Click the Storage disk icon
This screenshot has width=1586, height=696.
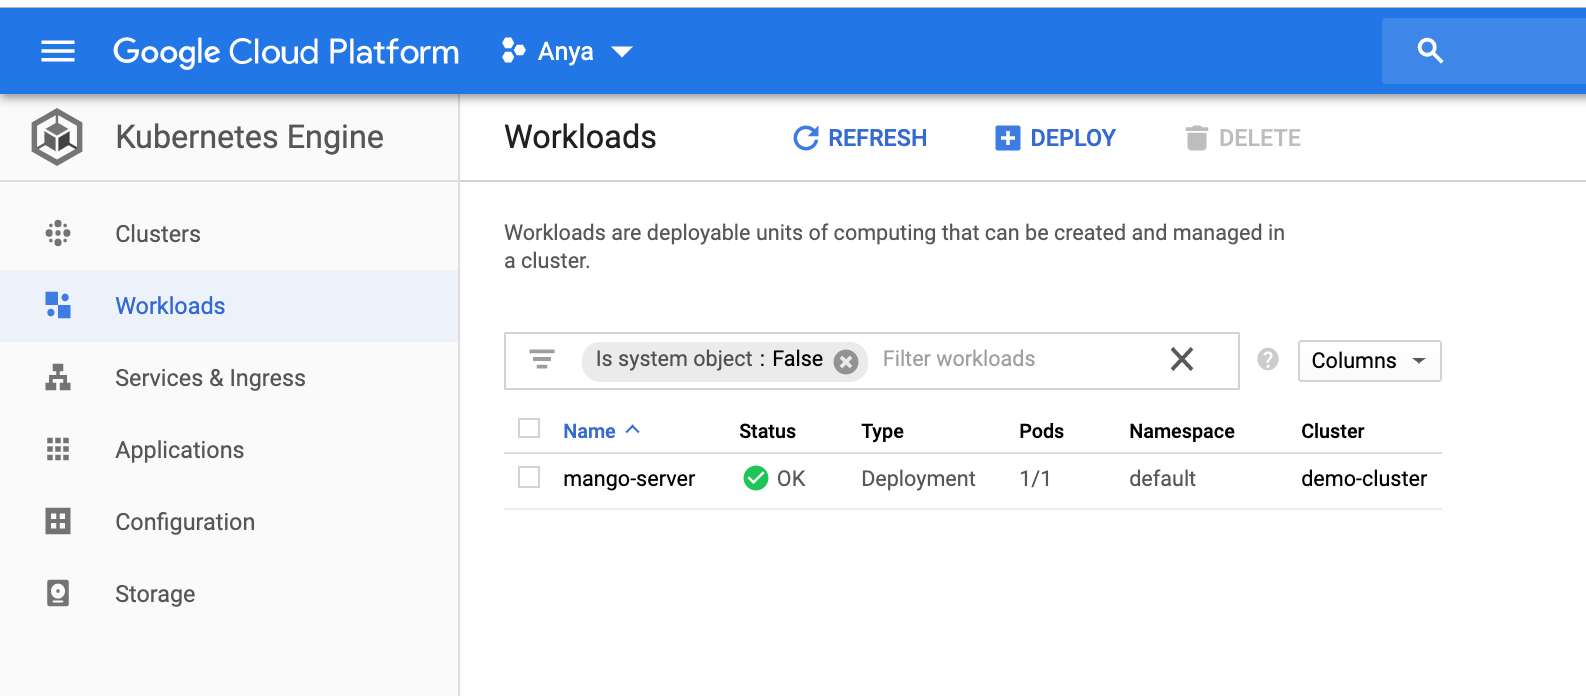pyautogui.click(x=58, y=593)
